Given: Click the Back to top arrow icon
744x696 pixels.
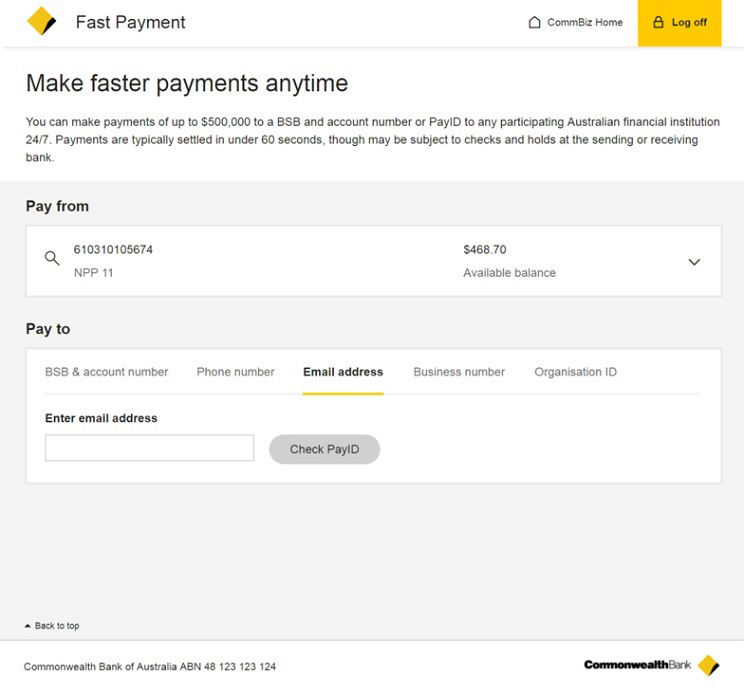Looking at the screenshot, I should coord(28,626).
